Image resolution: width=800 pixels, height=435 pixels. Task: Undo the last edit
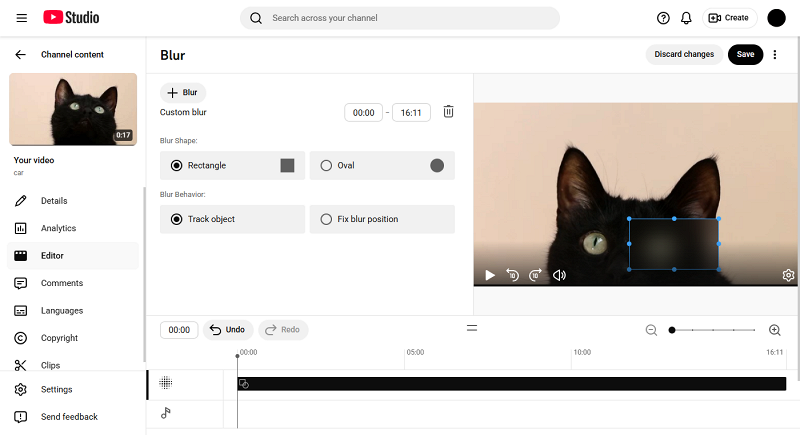click(x=228, y=330)
